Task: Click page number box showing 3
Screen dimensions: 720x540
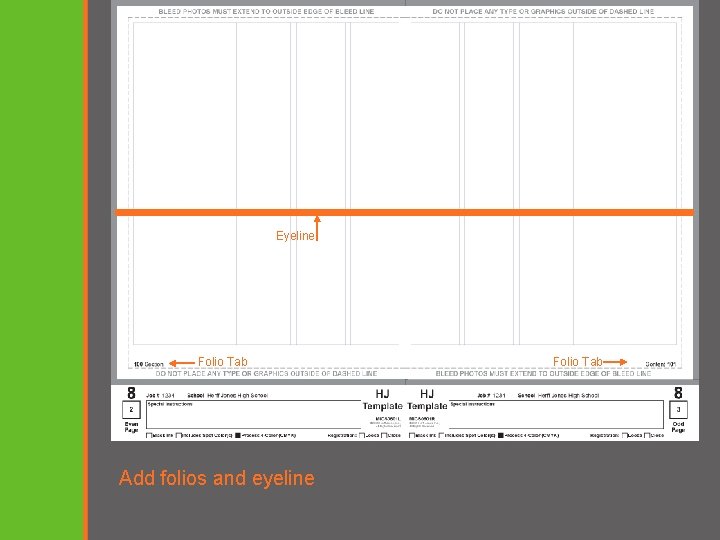Action: click(678, 410)
